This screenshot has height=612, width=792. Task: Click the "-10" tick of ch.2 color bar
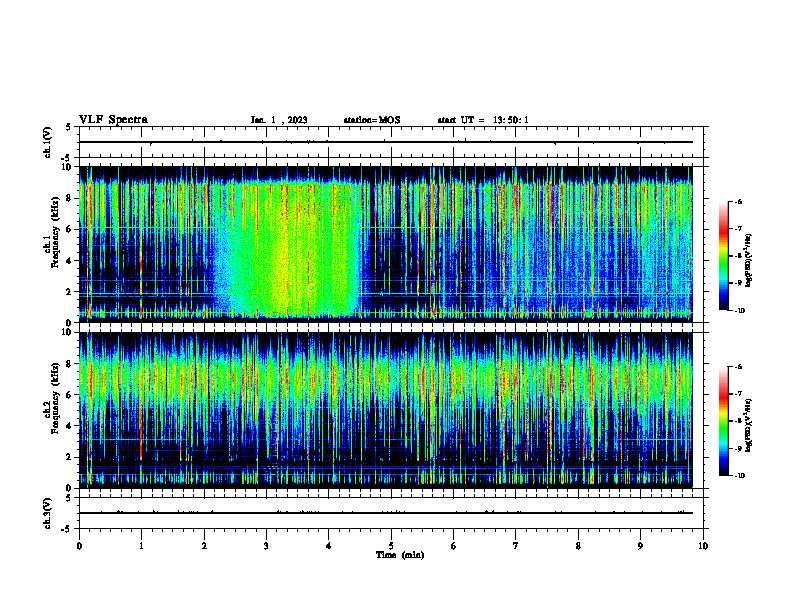point(739,476)
